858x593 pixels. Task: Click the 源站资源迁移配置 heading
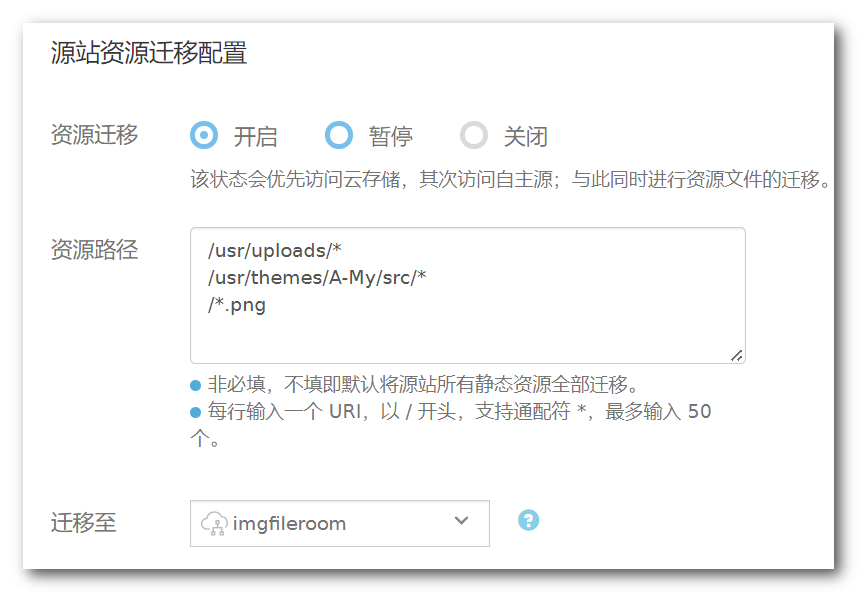click(x=149, y=53)
